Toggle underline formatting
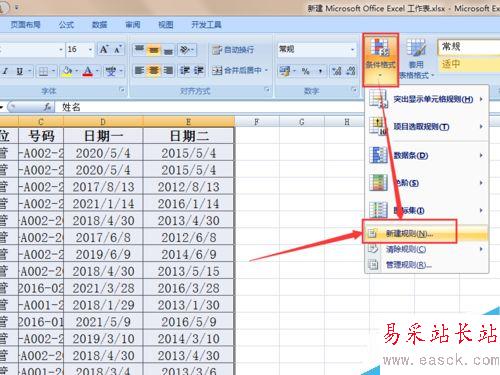Screen dimensions: 500x375 pos(20,71)
